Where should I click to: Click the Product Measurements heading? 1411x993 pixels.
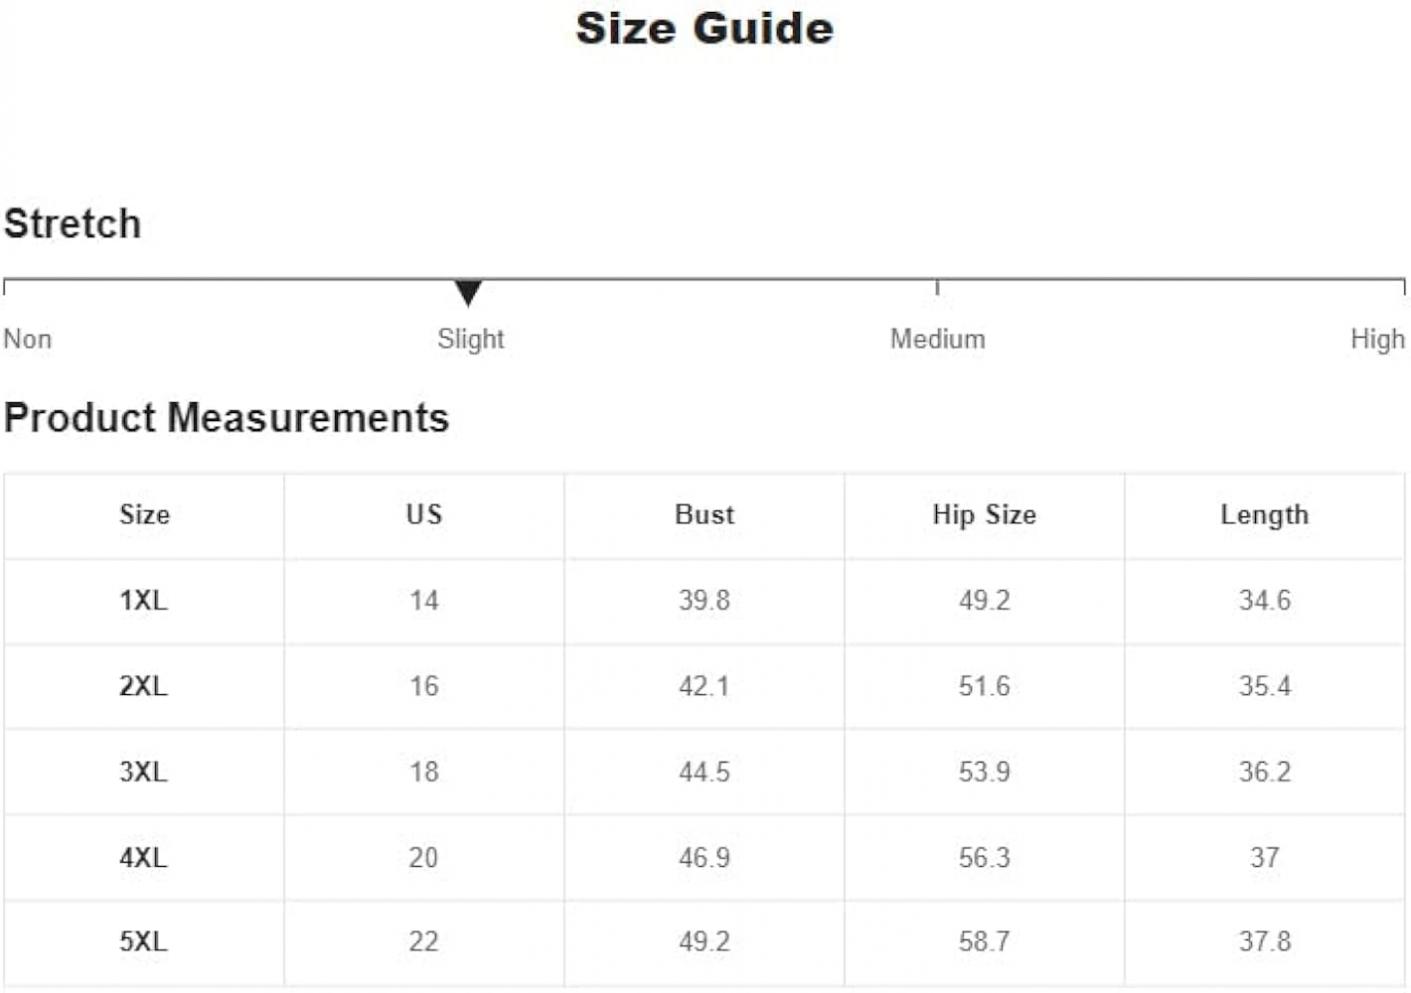tap(226, 418)
